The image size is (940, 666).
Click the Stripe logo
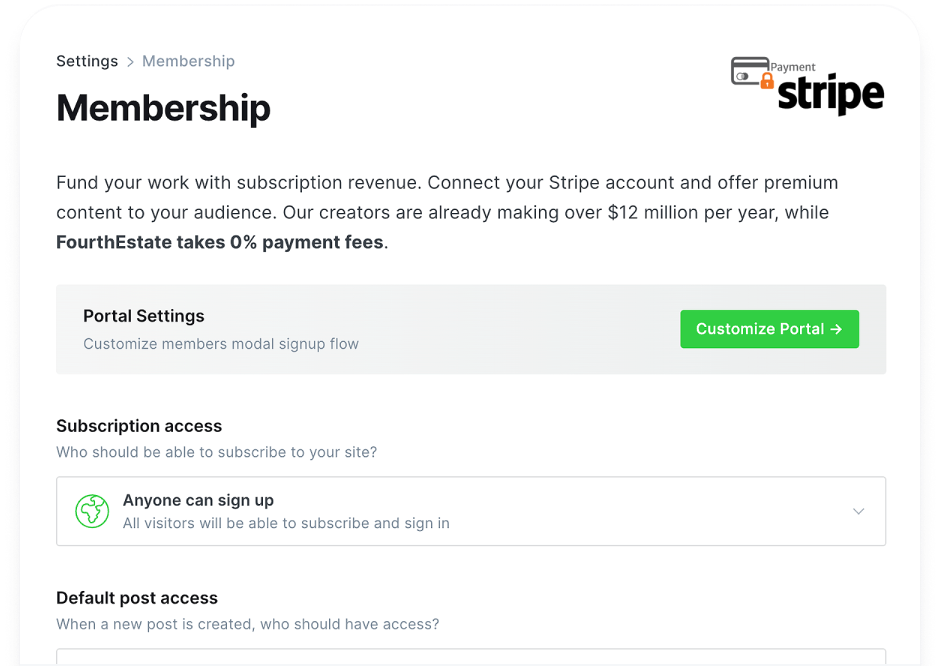click(830, 95)
